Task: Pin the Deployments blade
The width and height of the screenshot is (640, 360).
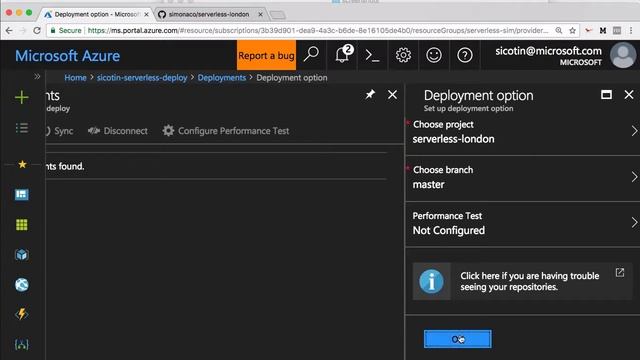Action: (x=370, y=95)
